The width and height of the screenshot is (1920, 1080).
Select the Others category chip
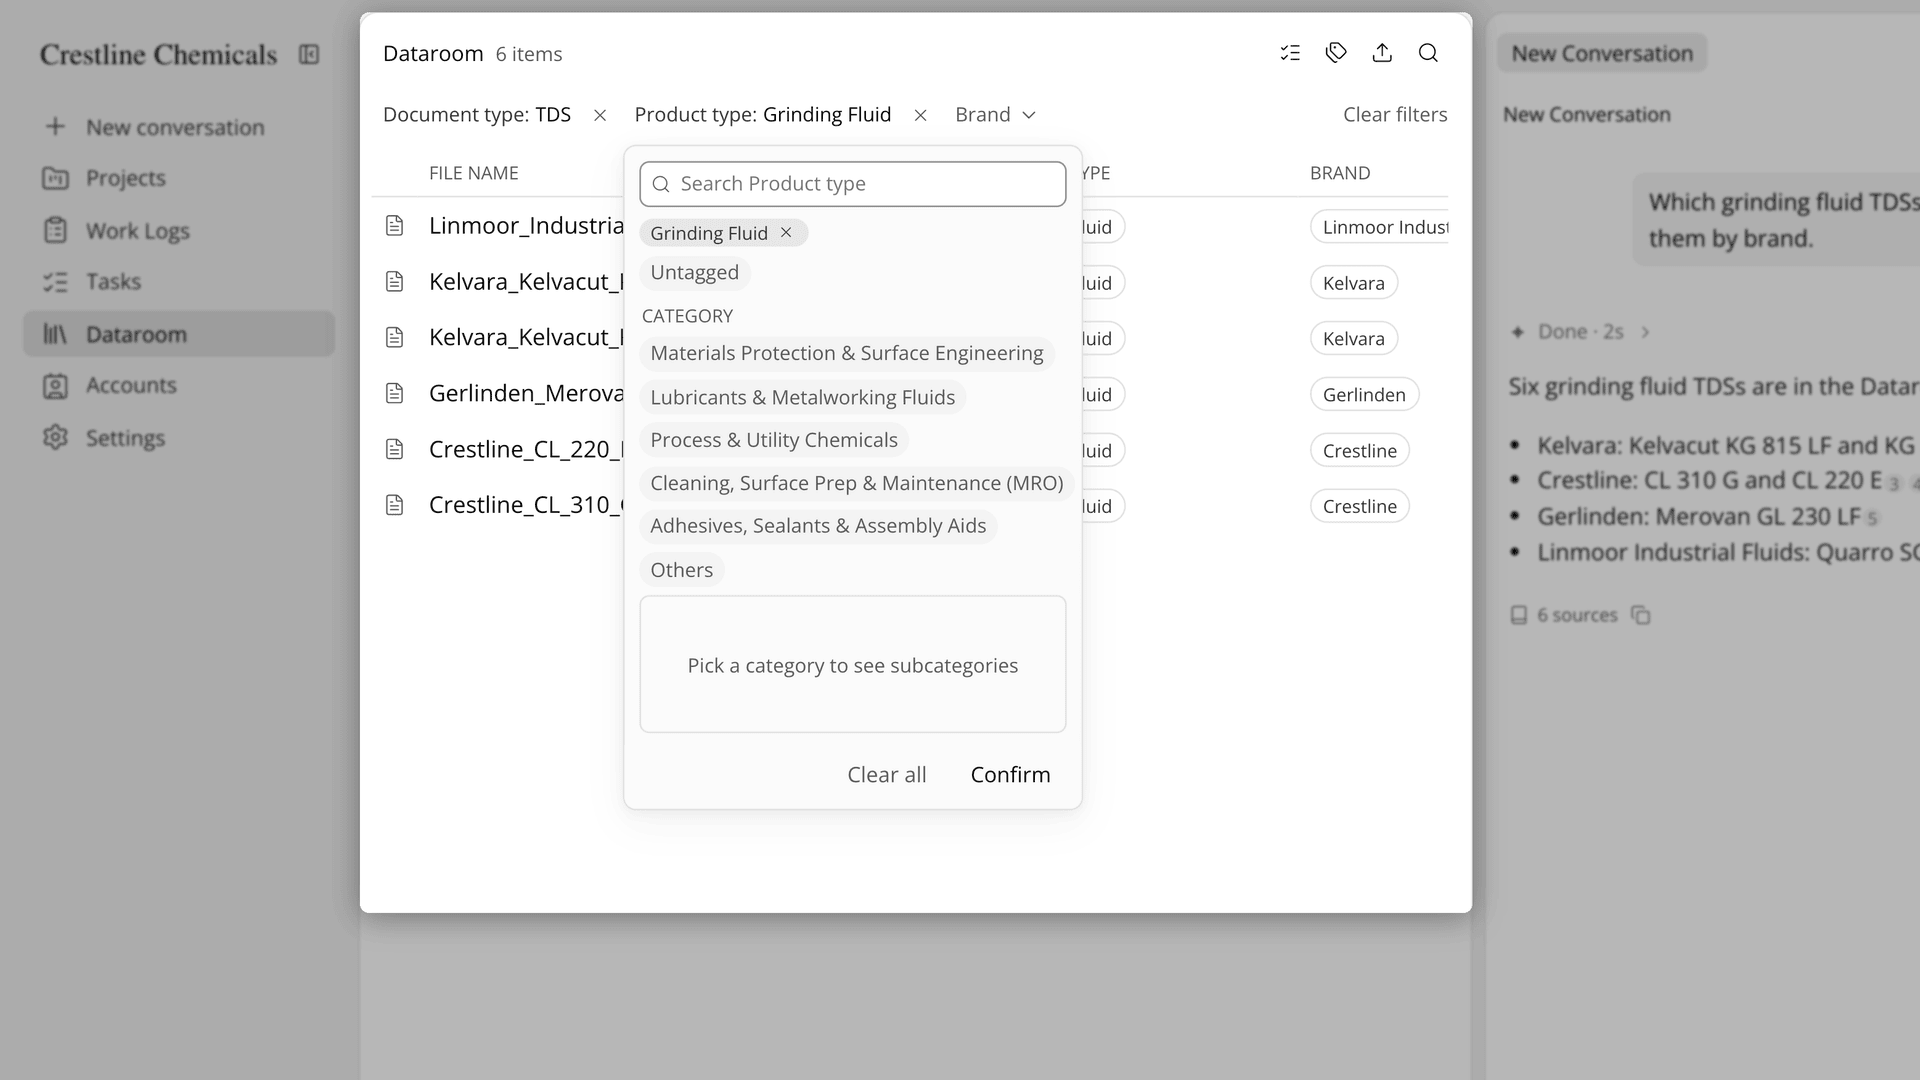[682, 570]
